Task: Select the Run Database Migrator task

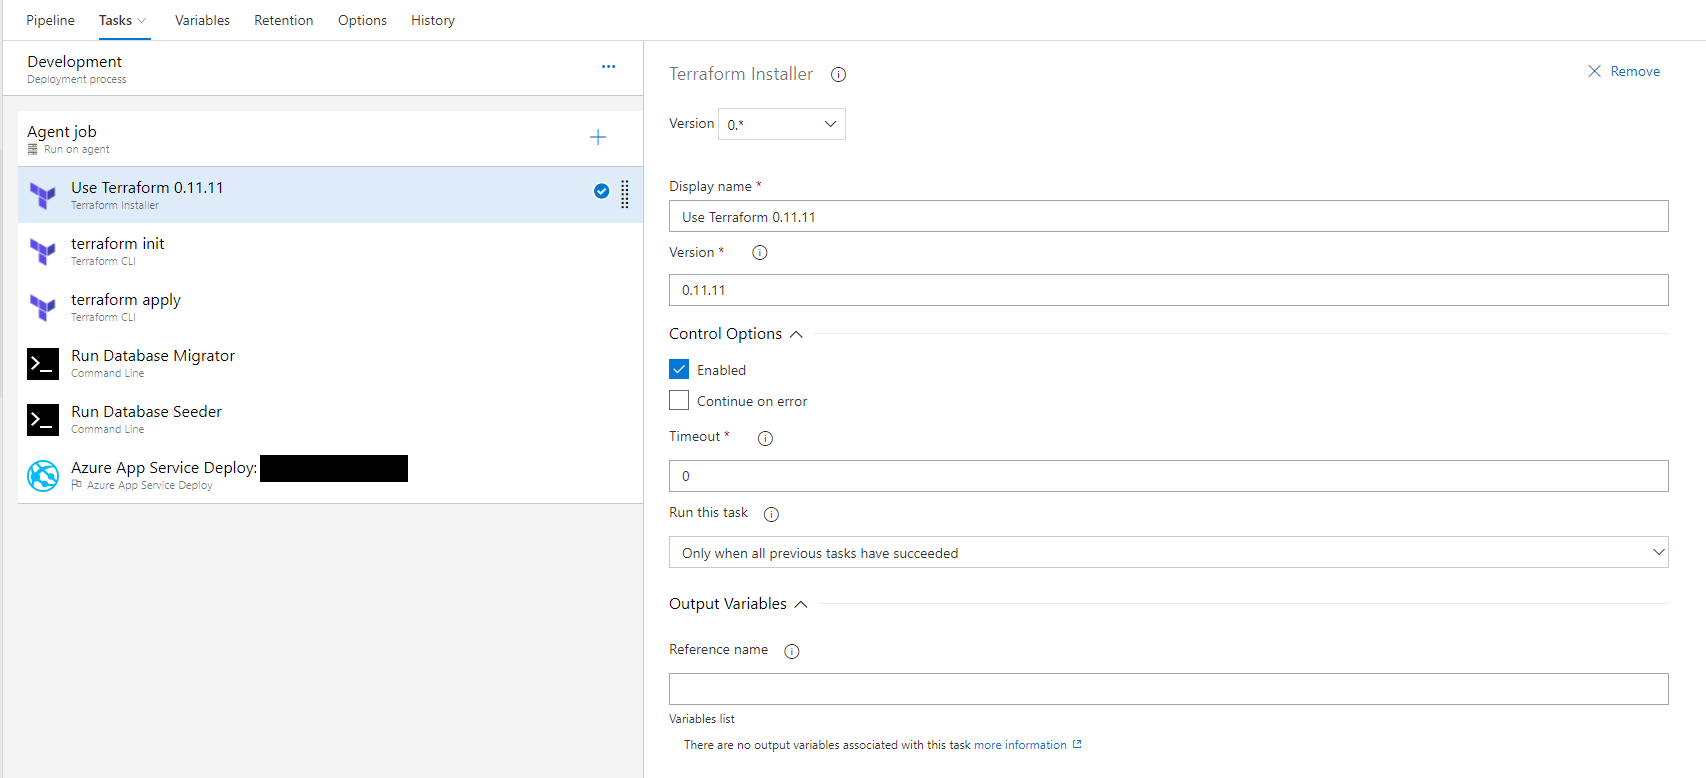Action: pos(330,363)
